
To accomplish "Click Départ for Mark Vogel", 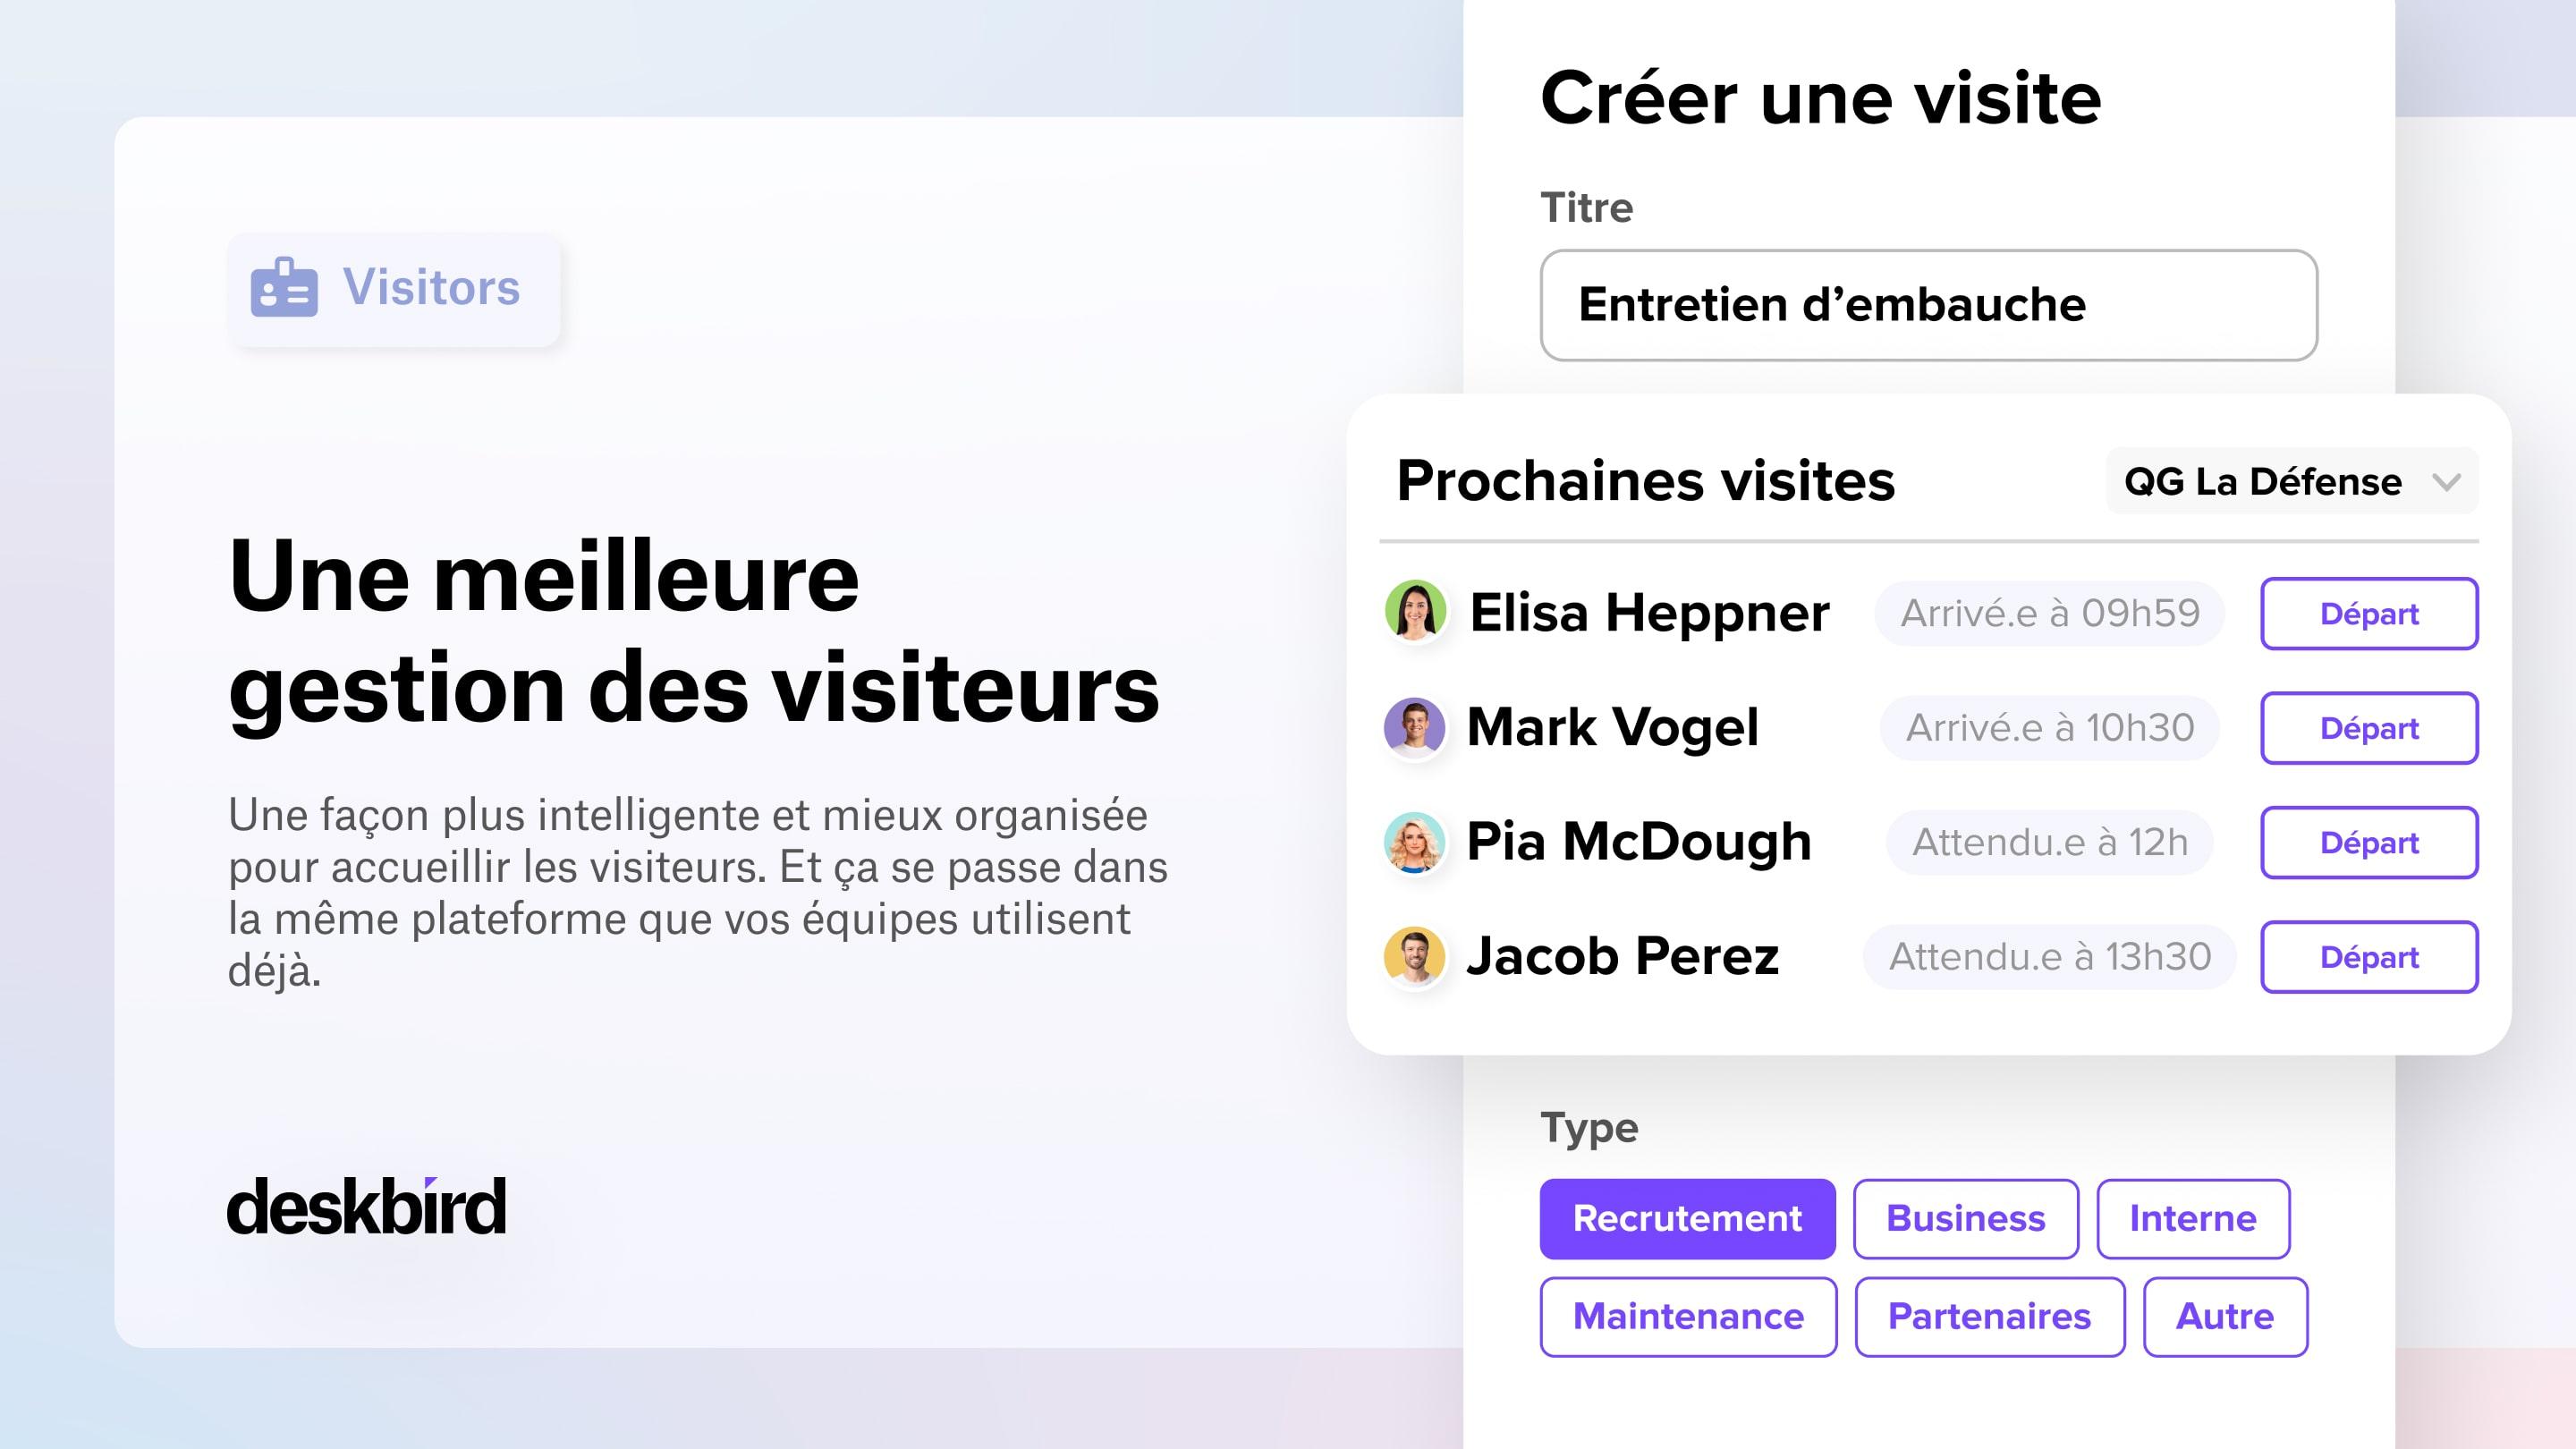I will pos(2369,728).
